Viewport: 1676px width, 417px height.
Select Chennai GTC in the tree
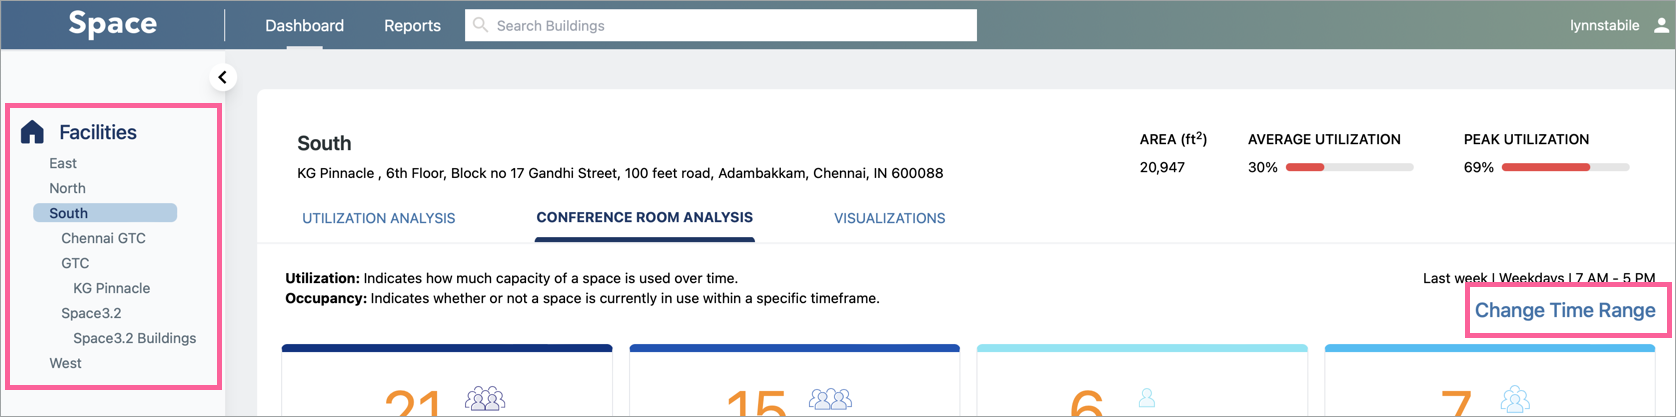coord(103,238)
